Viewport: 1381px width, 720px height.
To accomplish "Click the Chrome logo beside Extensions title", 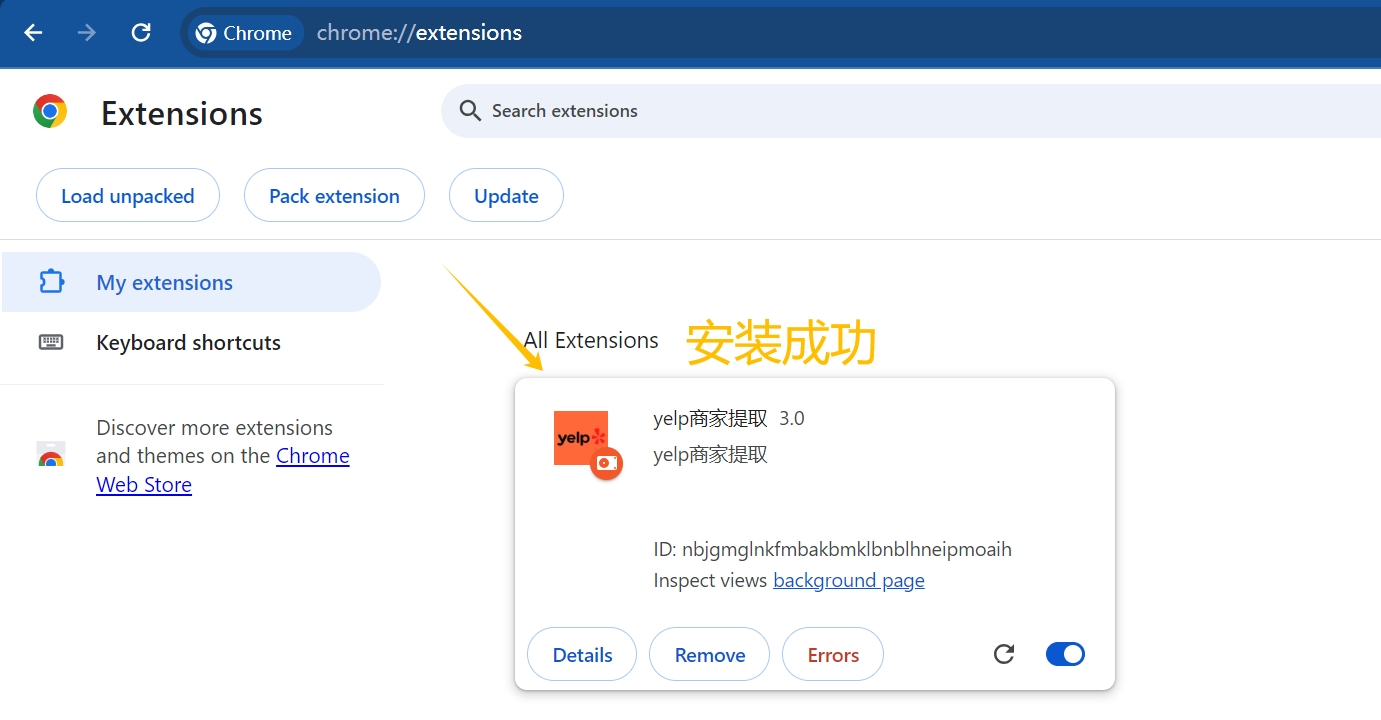I will (50, 111).
